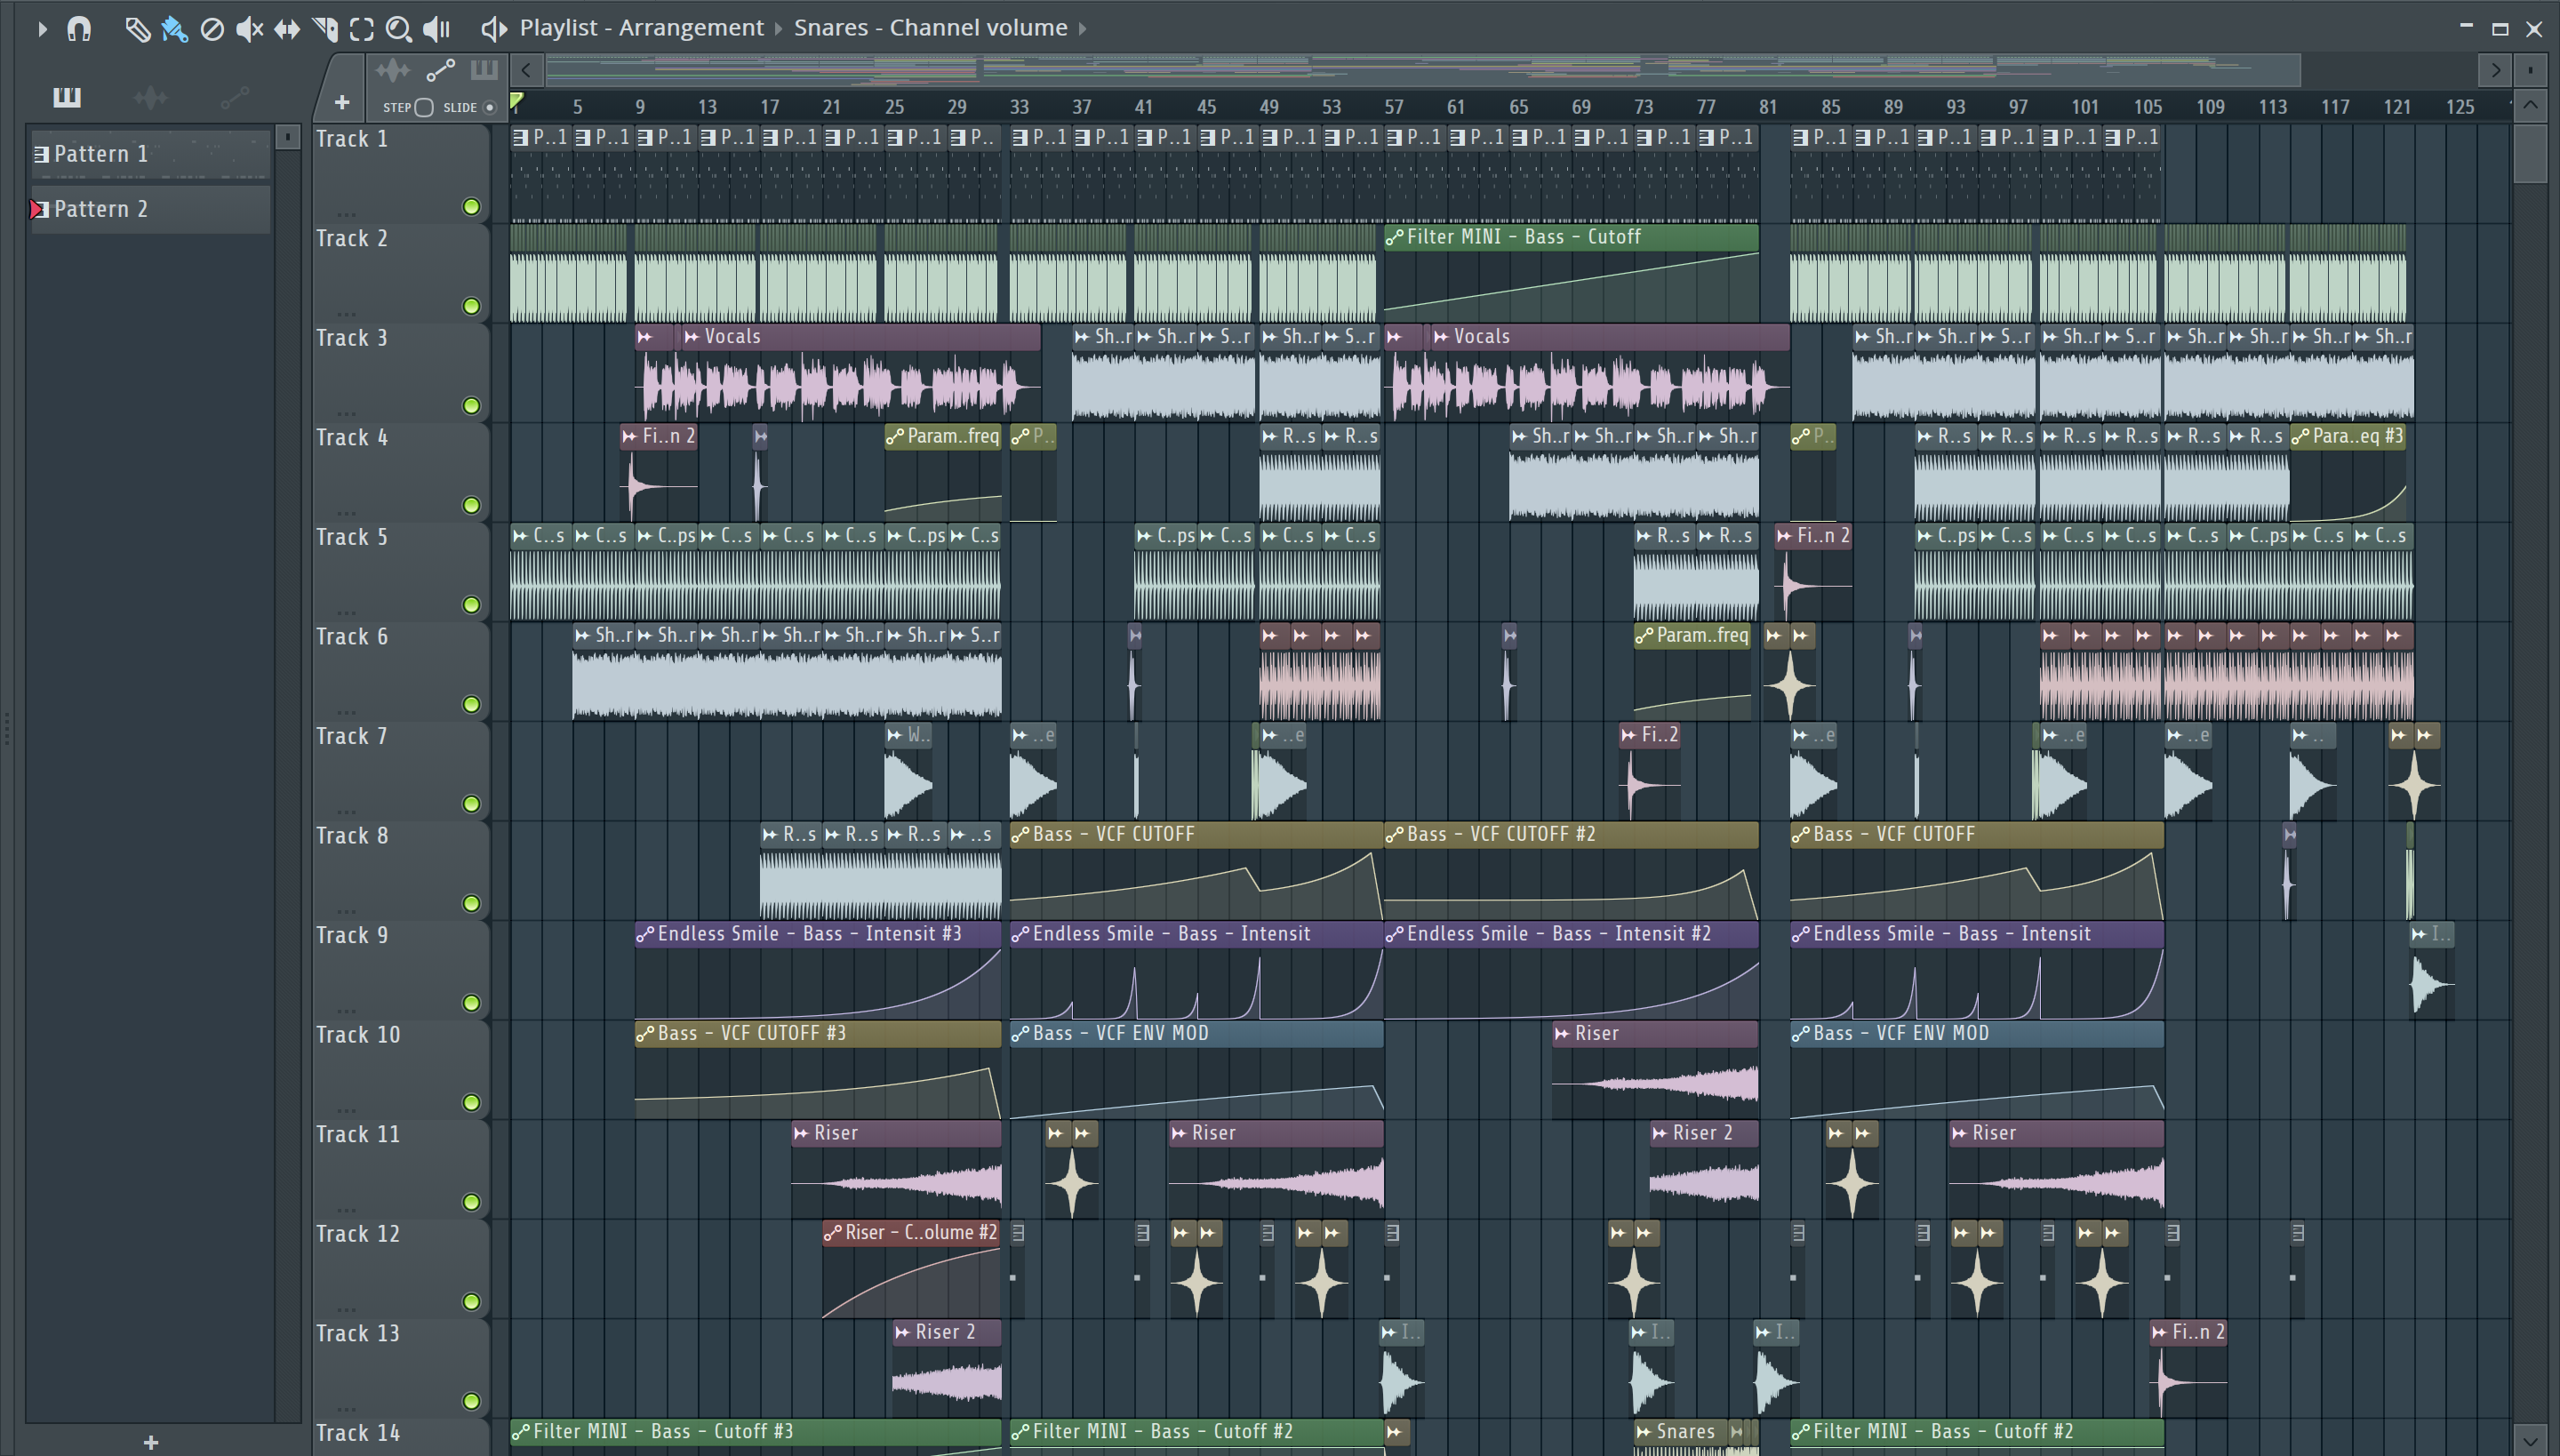Viewport: 2560px width, 1456px height.
Task: Select the Slip tool
Action: tap(287, 29)
